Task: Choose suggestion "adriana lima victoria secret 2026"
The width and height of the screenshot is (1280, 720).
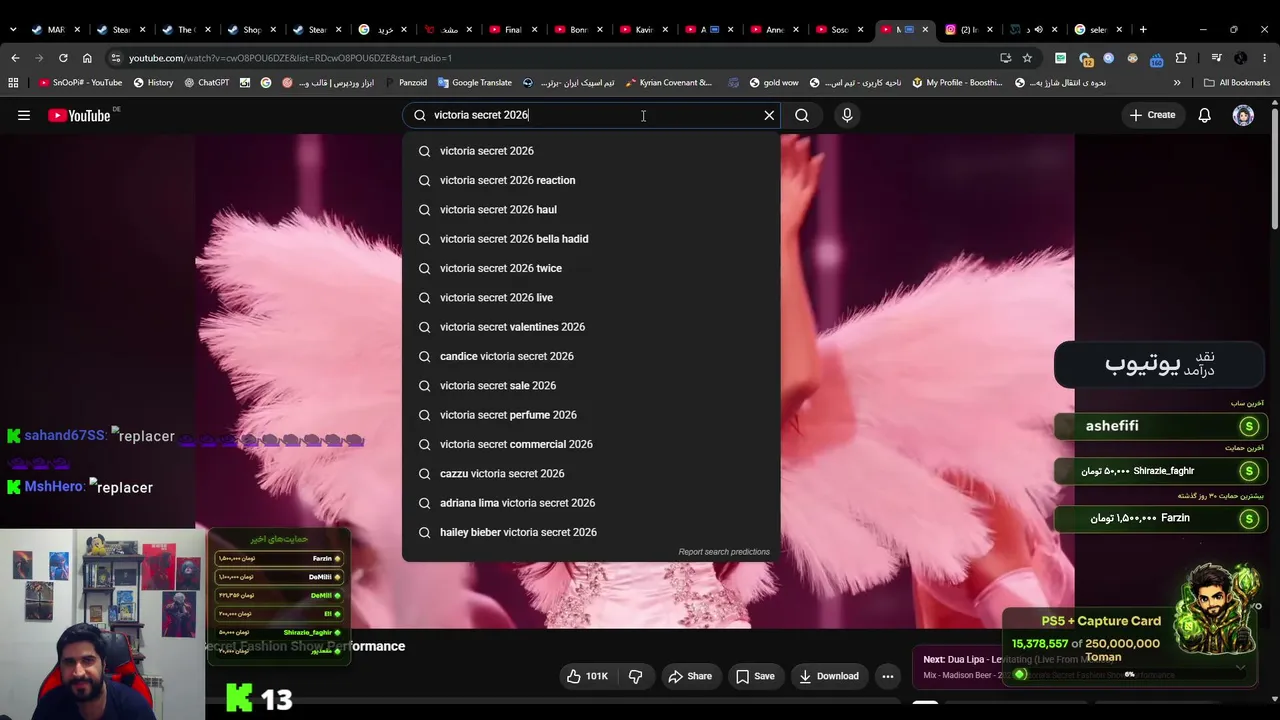Action: pos(591,503)
